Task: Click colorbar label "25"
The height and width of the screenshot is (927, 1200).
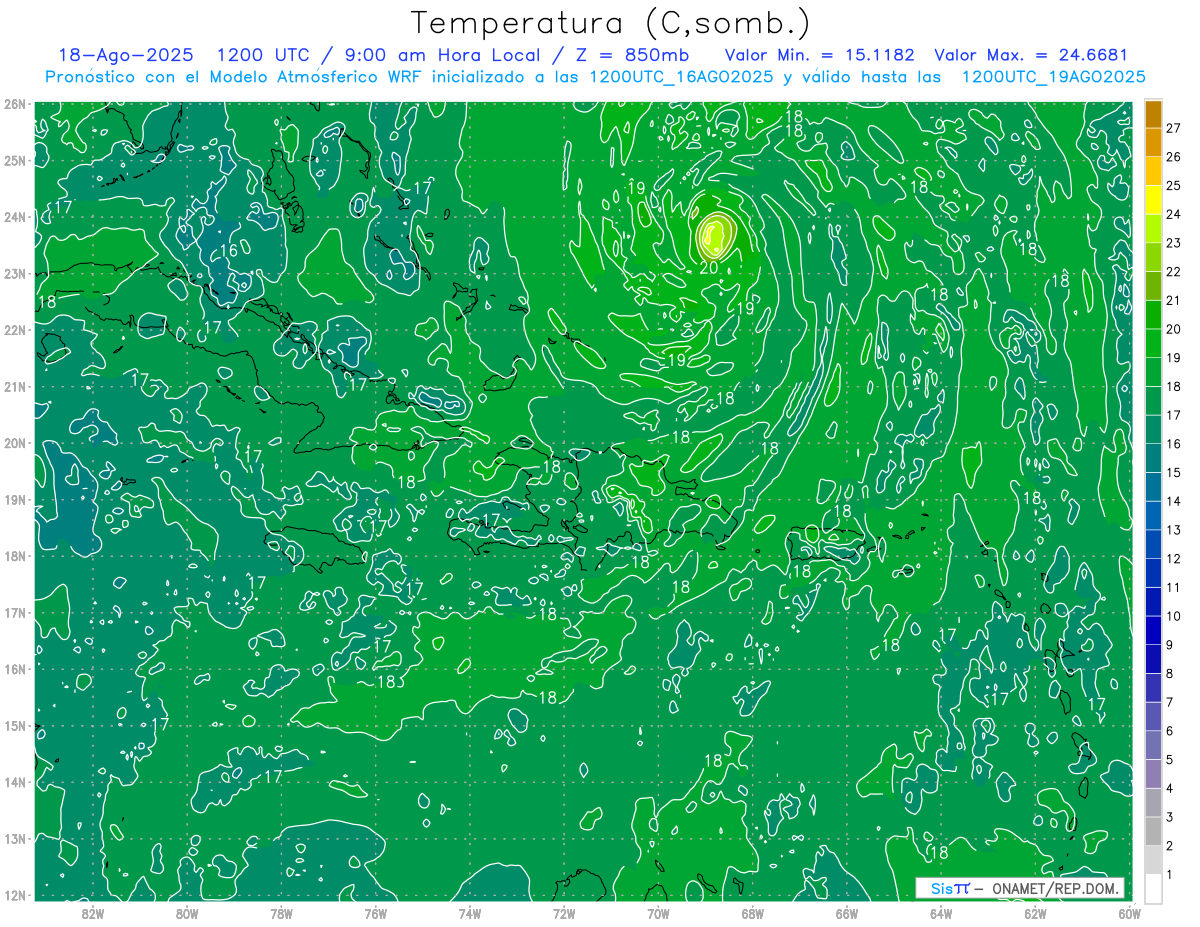Action: [x=1174, y=186]
